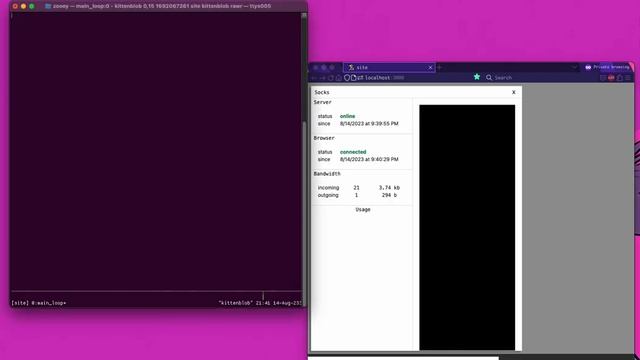The height and width of the screenshot is (360, 640).
Task: Click '[site] 0:main_loop' in tmux status bar
Action: coord(38,303)
